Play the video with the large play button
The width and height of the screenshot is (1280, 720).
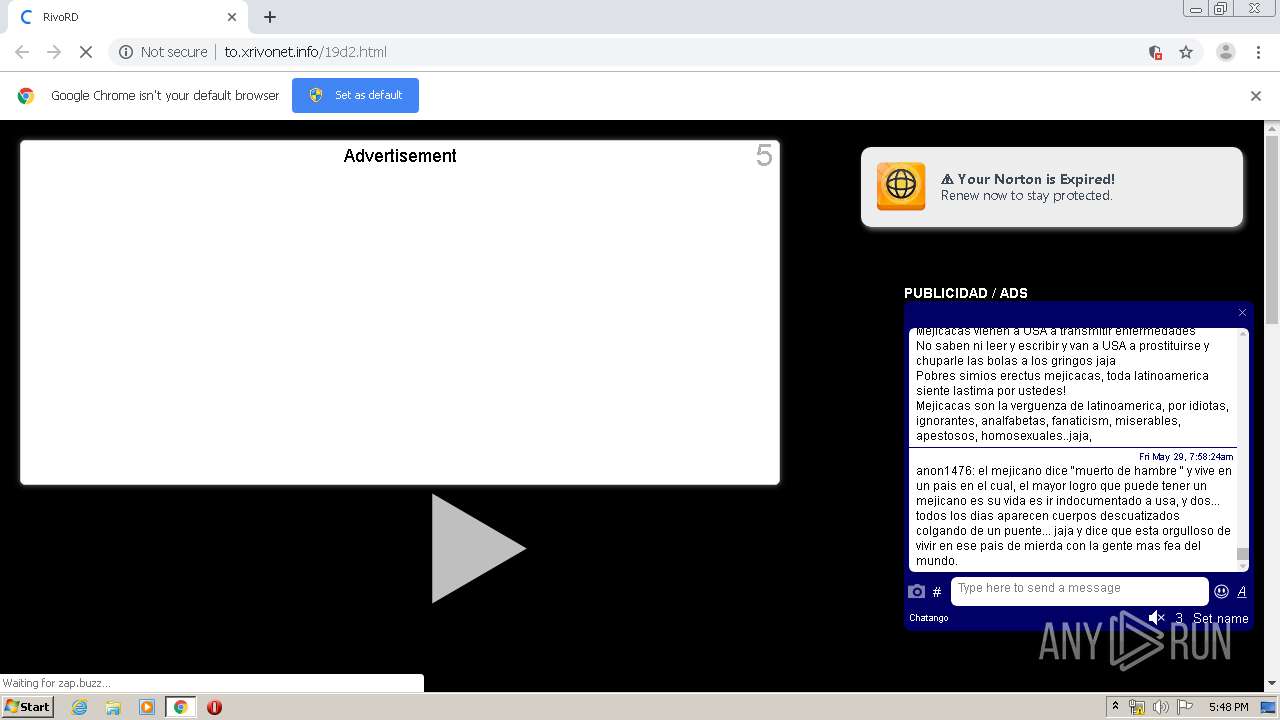click(x=478, y=548)
